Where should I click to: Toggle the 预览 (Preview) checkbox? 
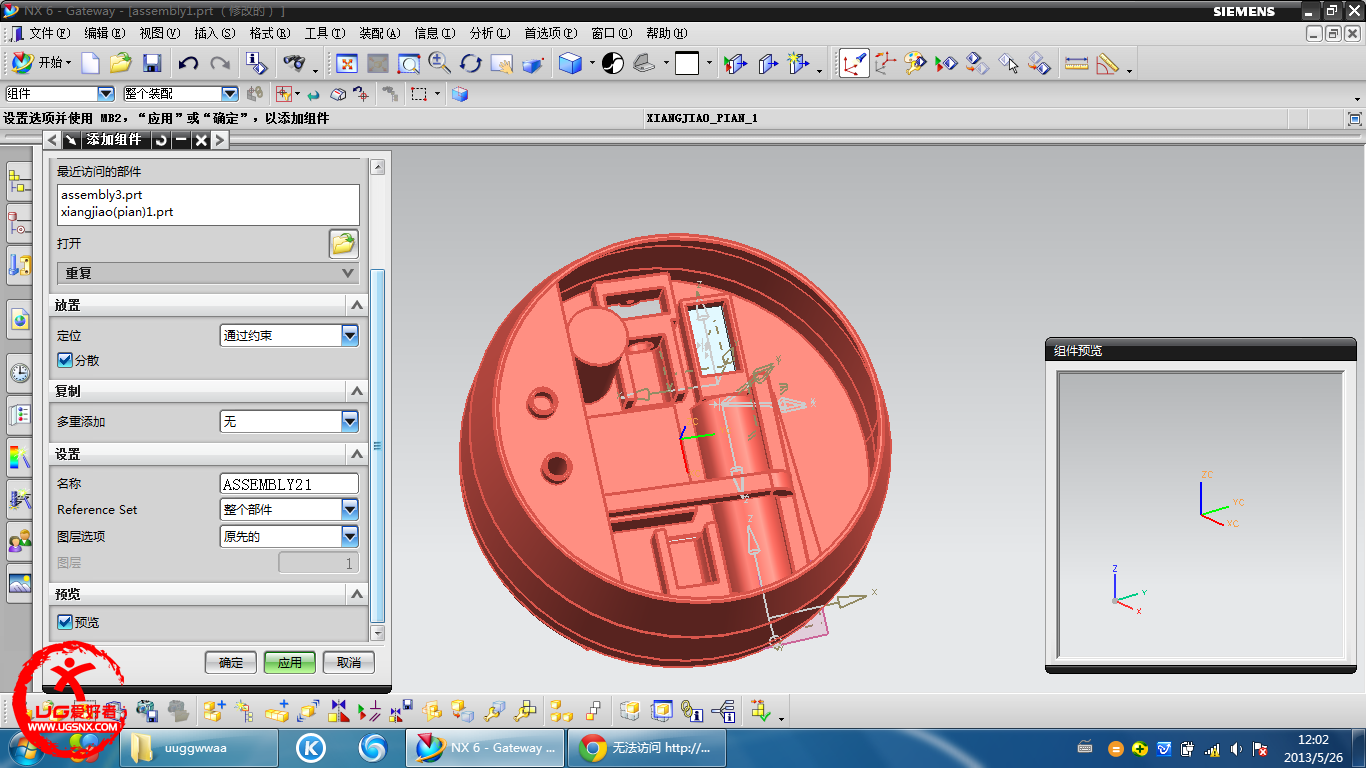65,622
